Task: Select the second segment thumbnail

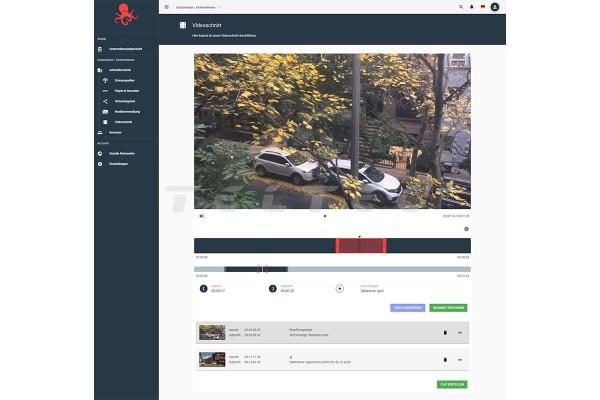Action: (212, 359)
